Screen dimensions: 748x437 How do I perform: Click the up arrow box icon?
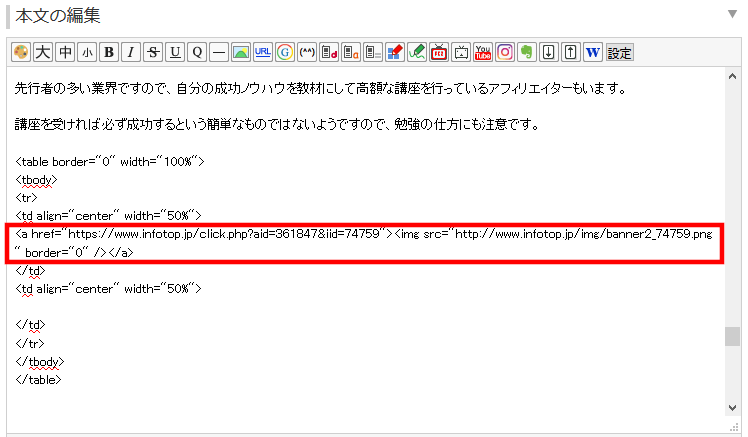pyautogui.click(x=571, y=52)
